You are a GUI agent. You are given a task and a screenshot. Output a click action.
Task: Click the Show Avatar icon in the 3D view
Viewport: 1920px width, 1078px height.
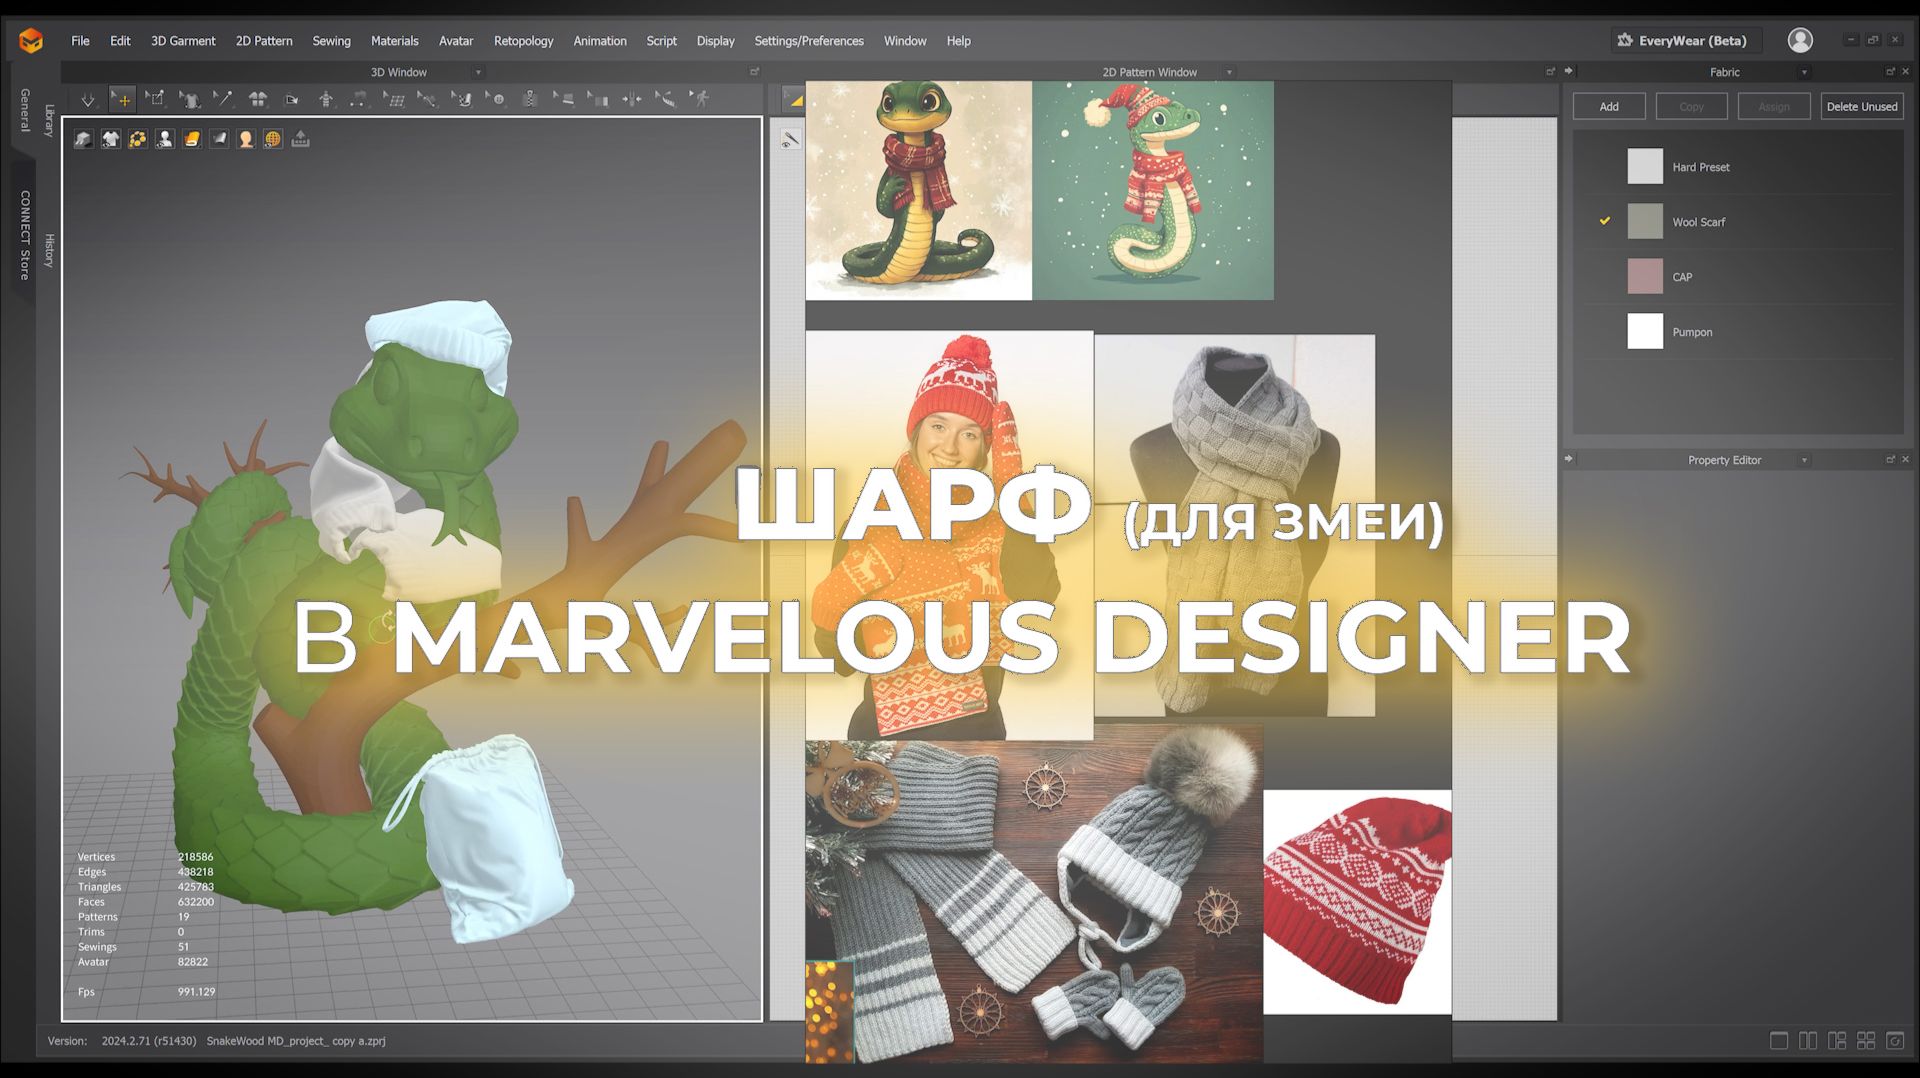point(165,138)
